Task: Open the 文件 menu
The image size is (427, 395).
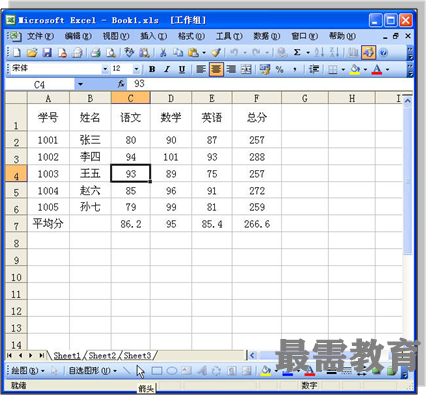Action: (40, 36)
